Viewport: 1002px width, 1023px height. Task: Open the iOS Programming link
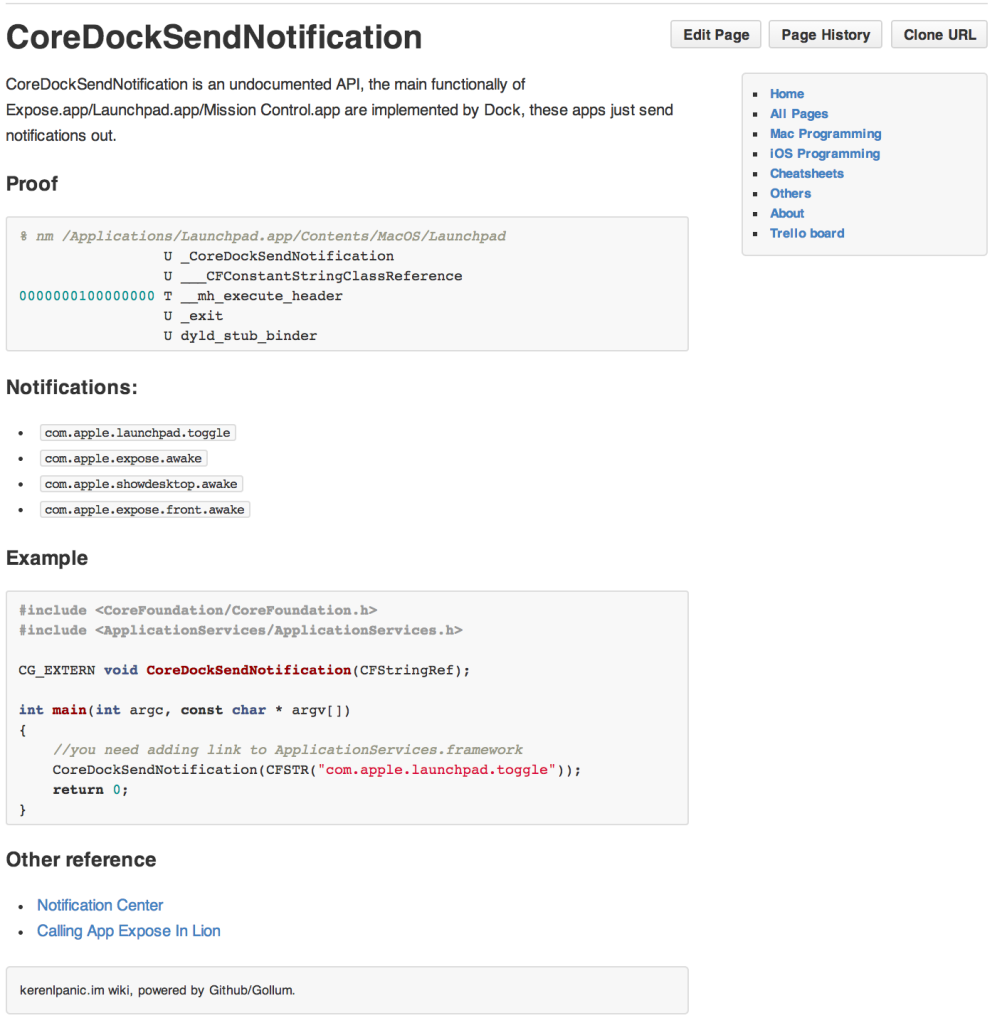[825, 154]
